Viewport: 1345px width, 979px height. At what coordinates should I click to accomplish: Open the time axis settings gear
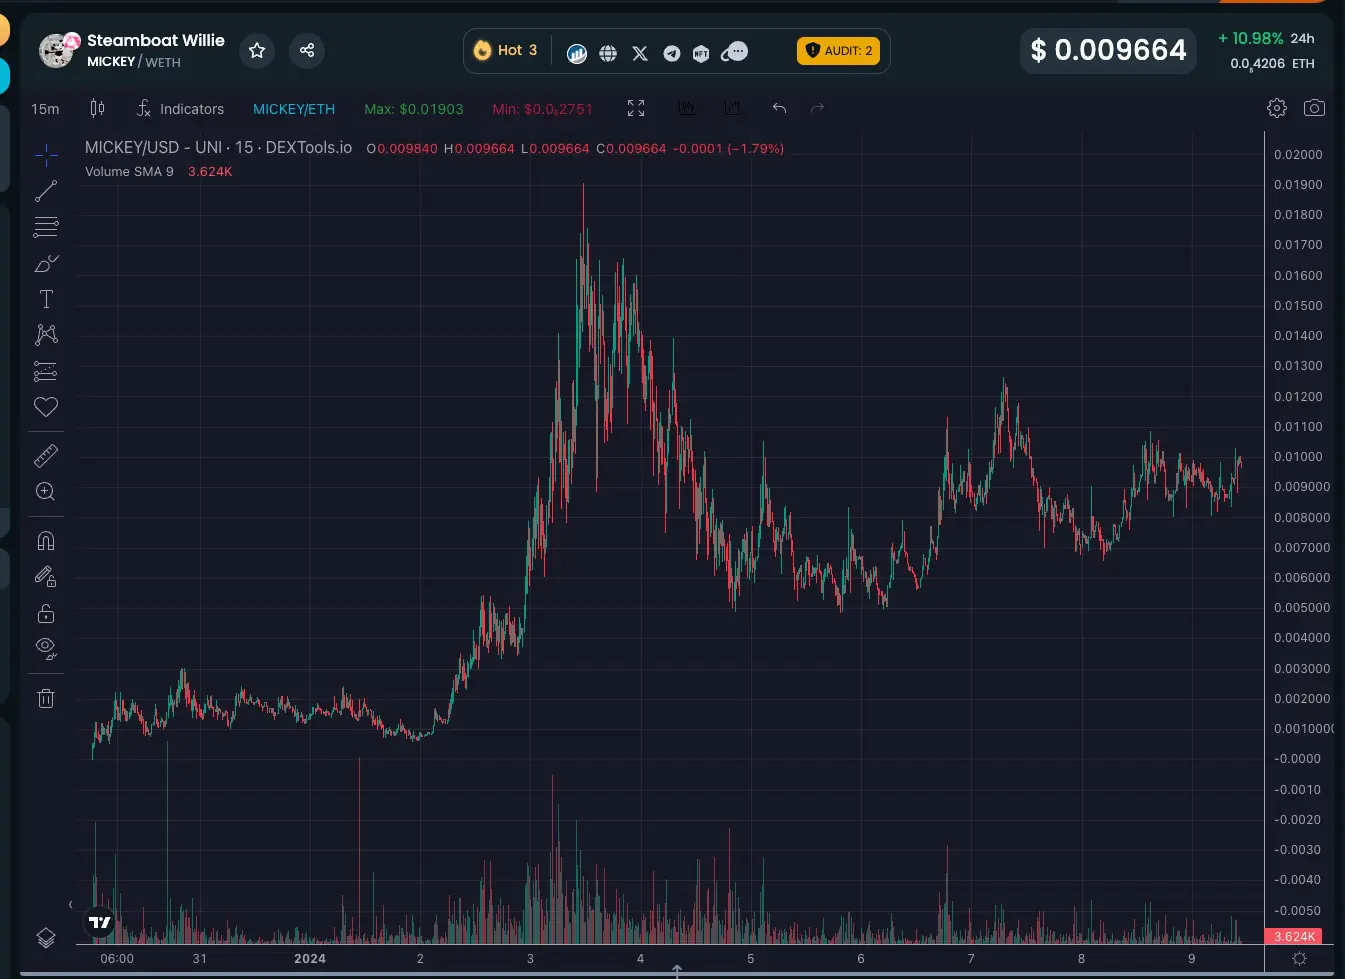click(1299, 958)
